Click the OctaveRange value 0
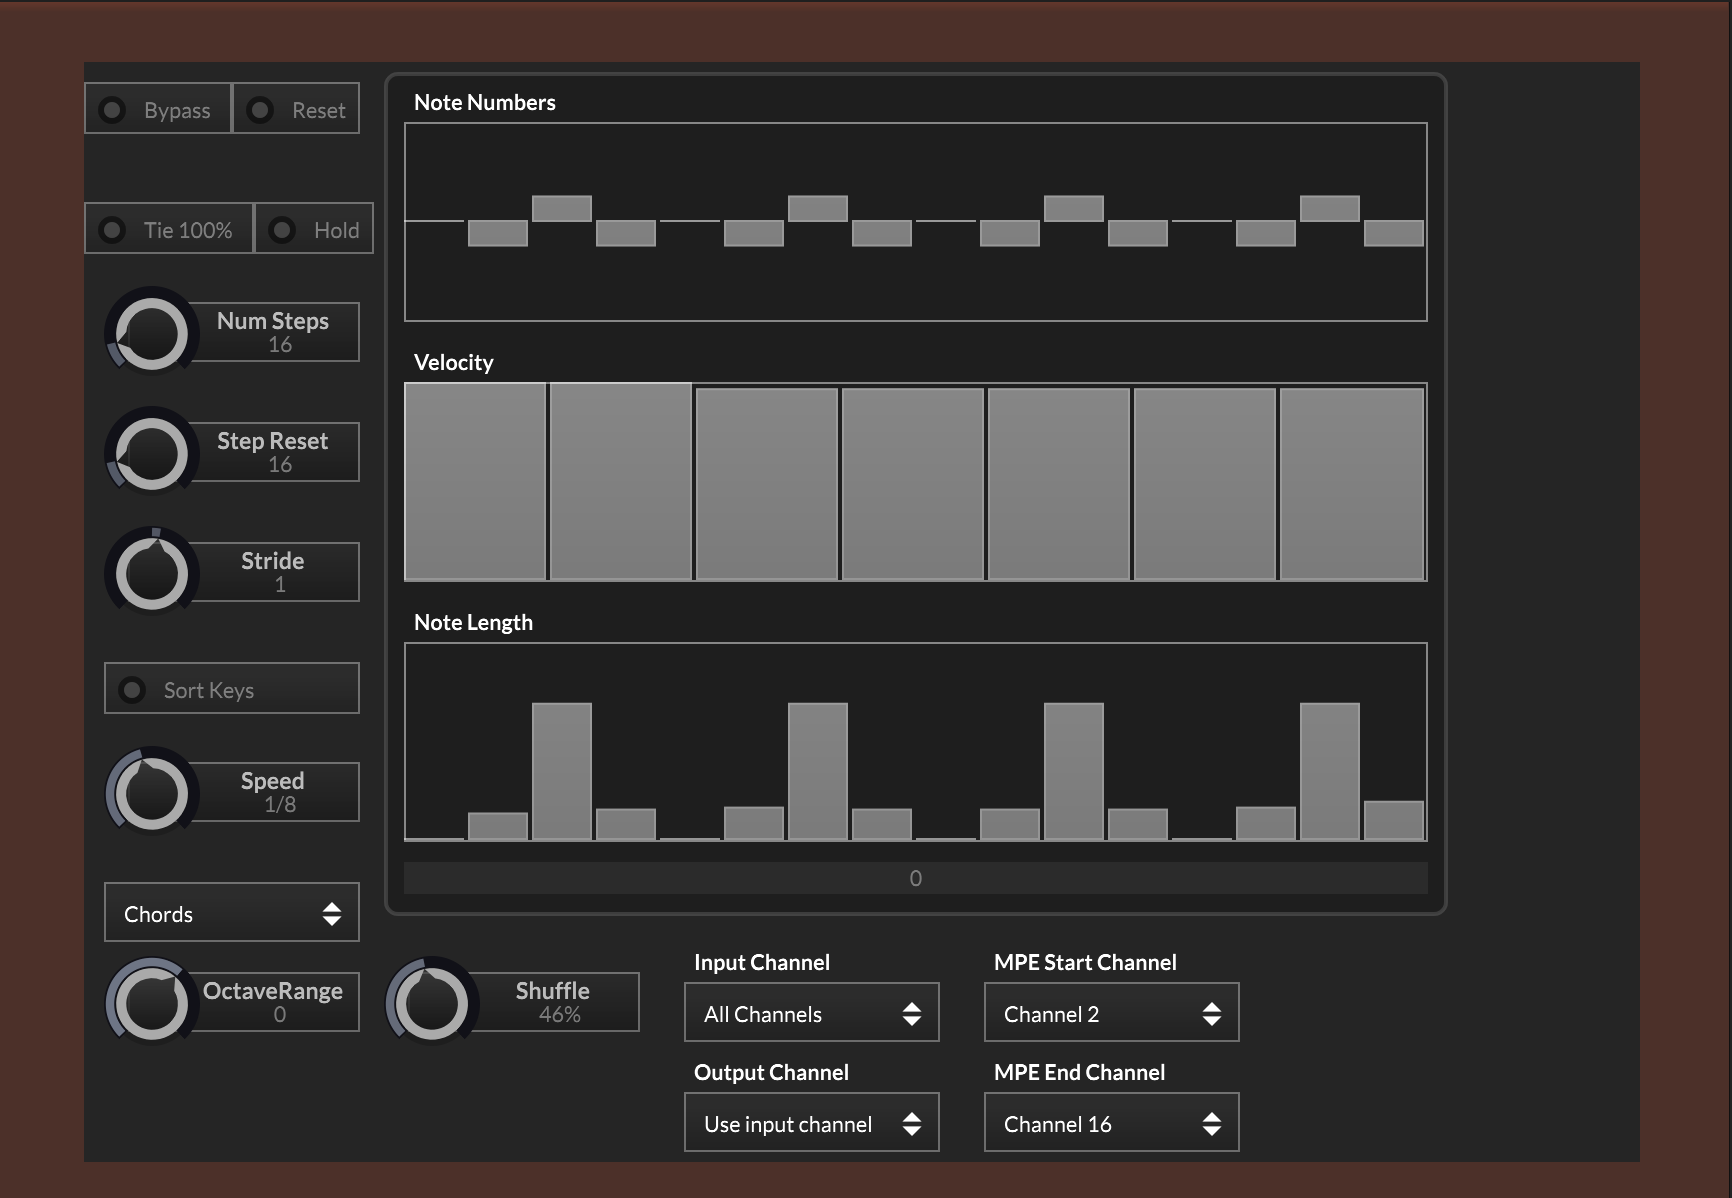 tap(280, 1015)
